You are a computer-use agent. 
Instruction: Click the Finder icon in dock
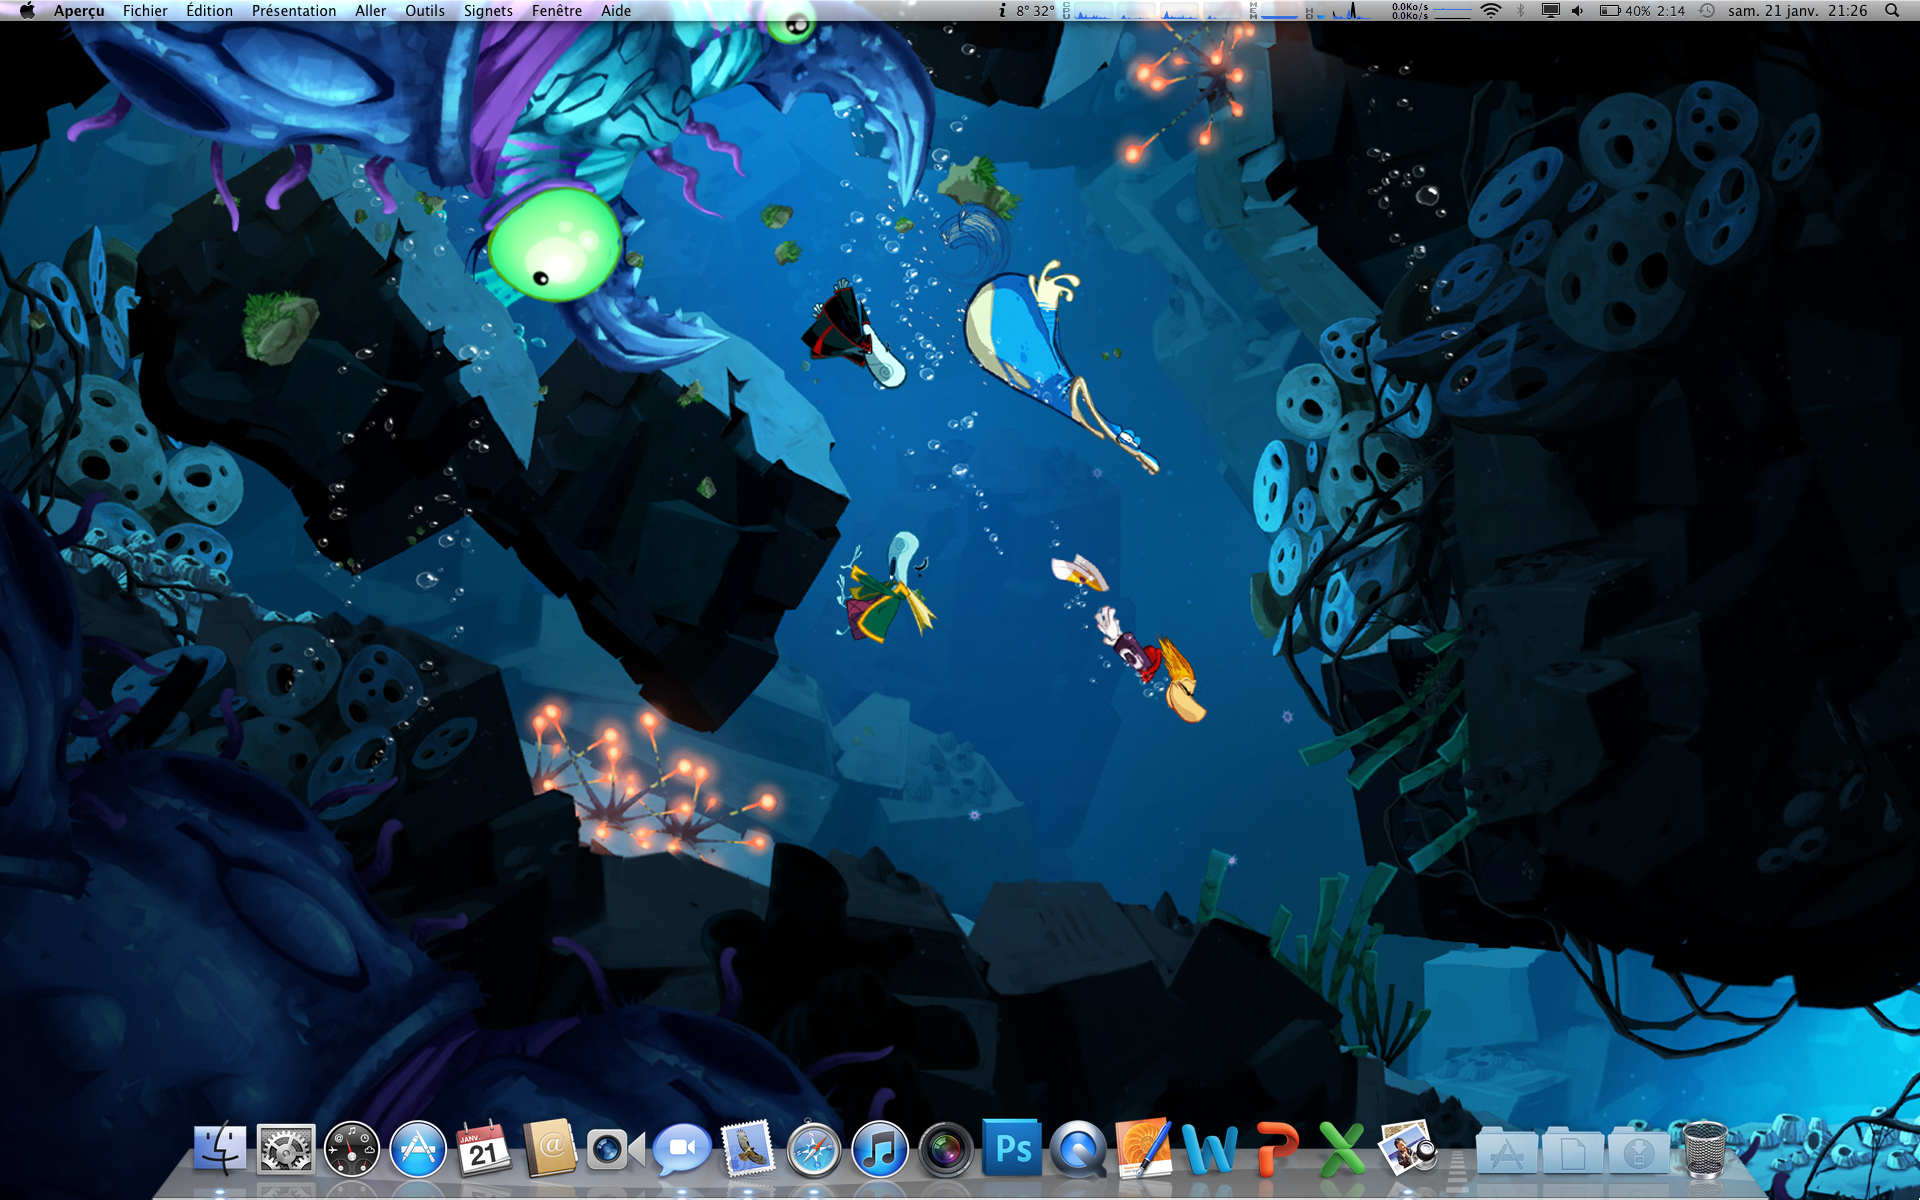[x=220, y=1150]
